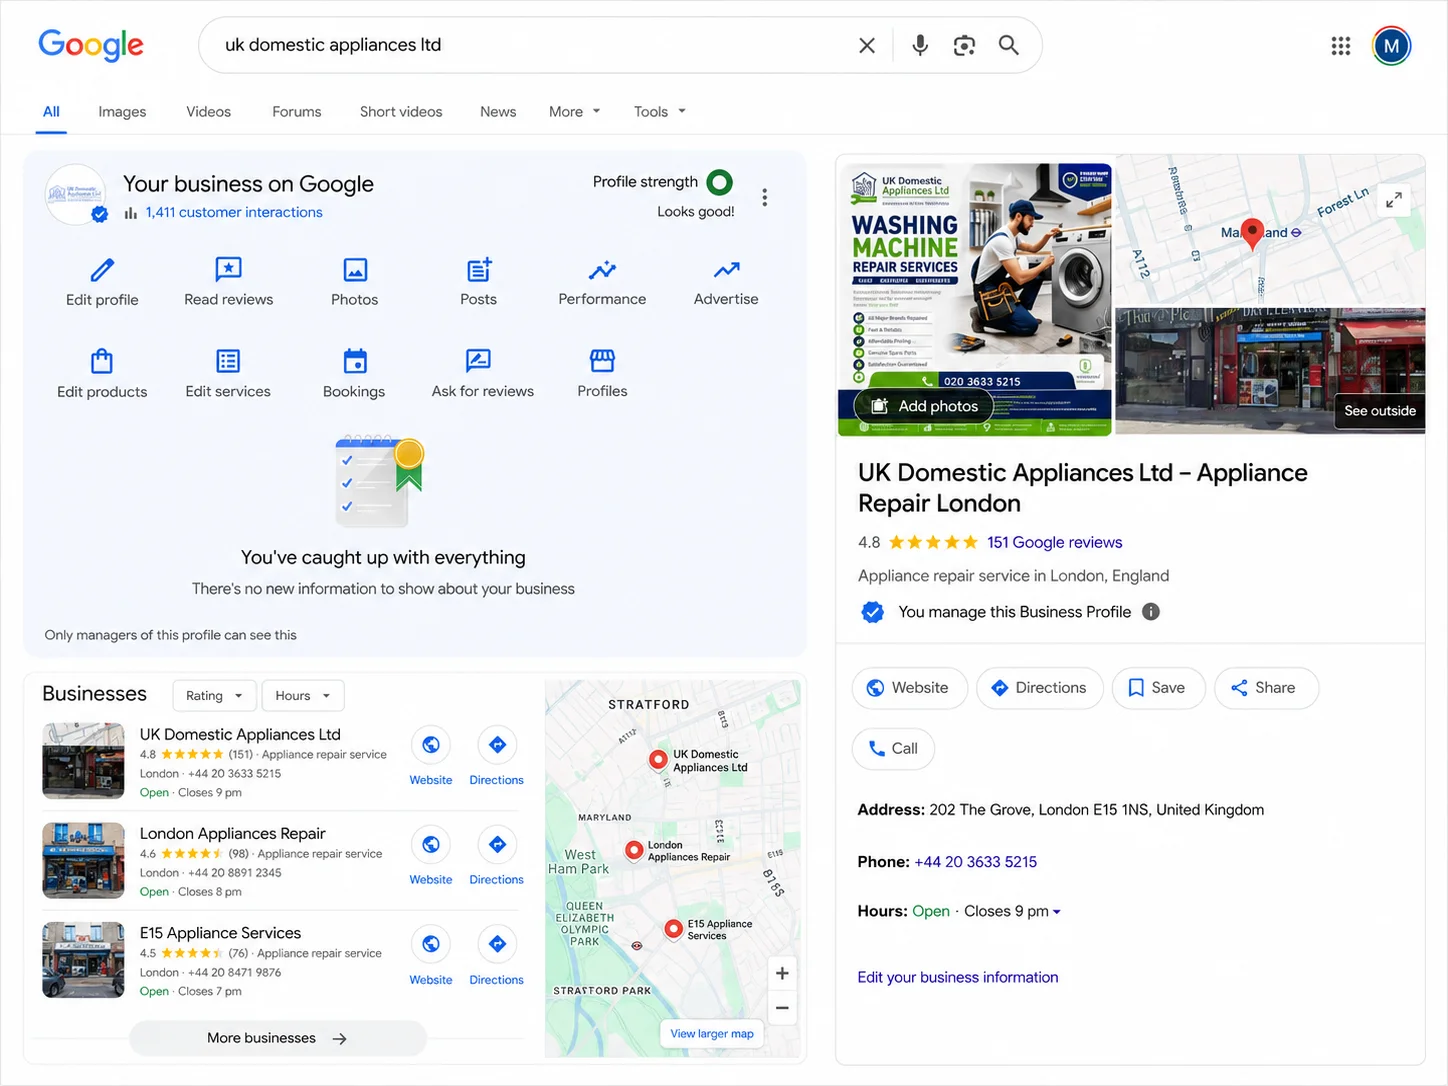The height and width of the screenshot is (1086, 1448).
Task: Click the Call button
Action: (893, 749)
